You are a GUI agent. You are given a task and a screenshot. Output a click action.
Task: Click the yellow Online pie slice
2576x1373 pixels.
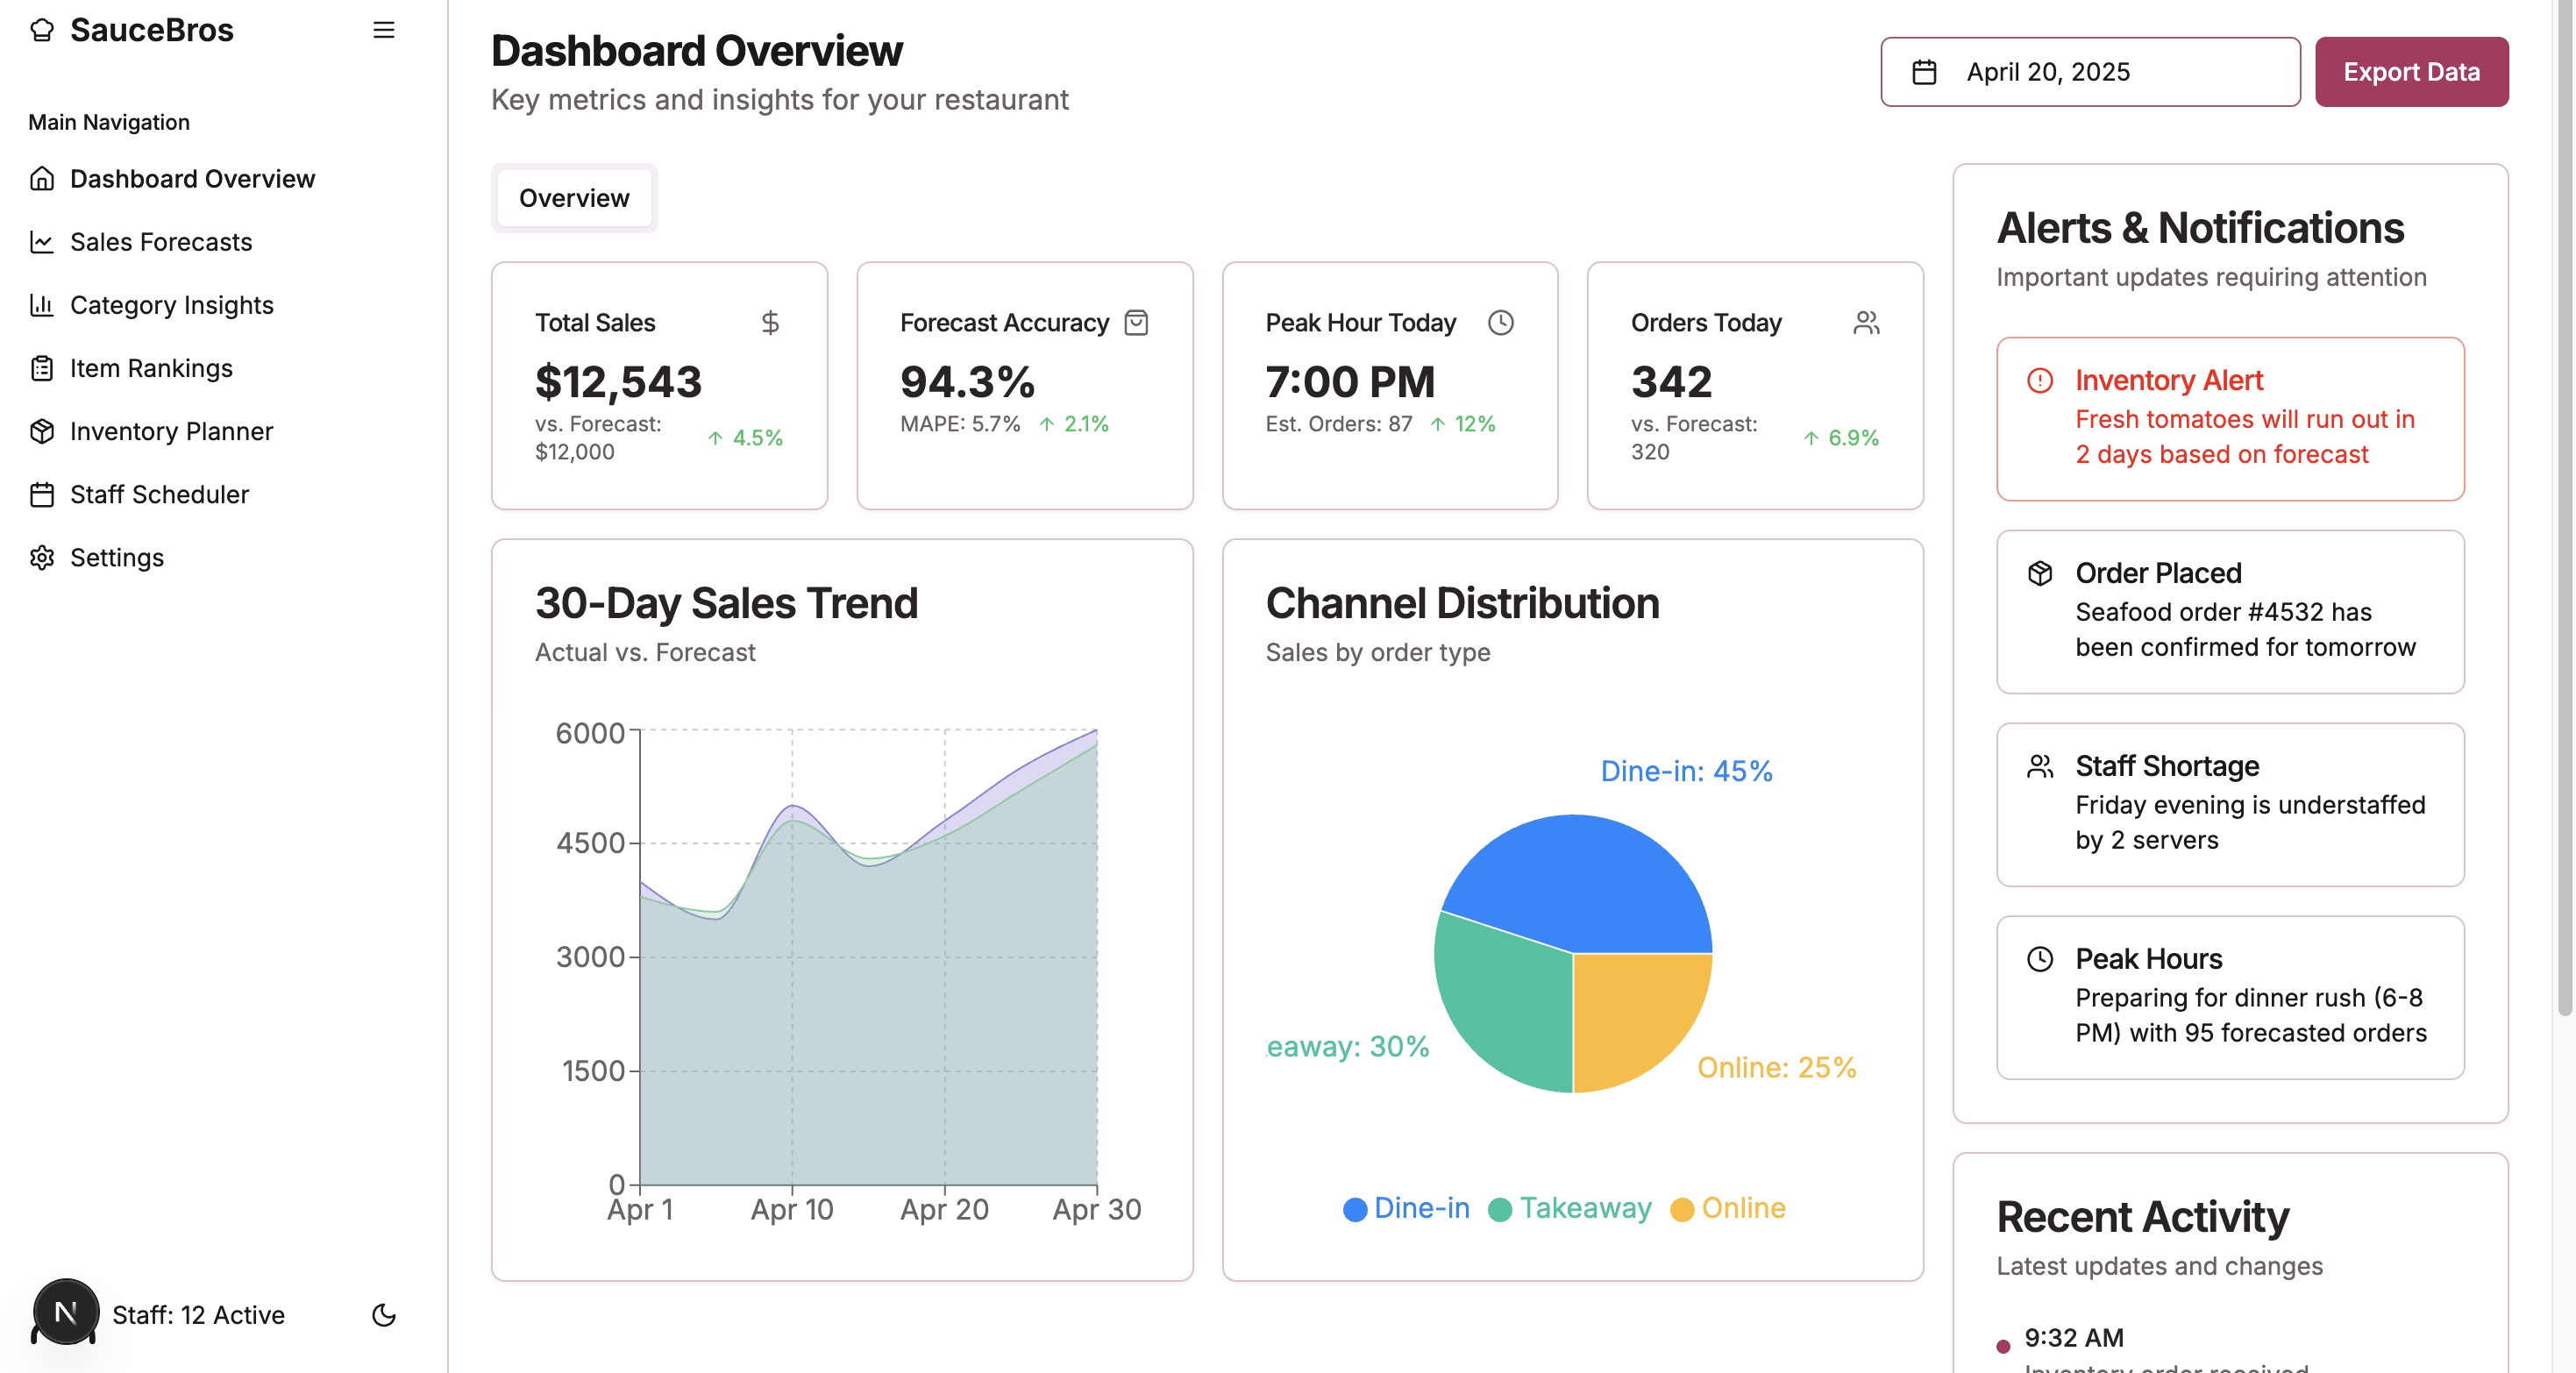coord(1630,1010)
